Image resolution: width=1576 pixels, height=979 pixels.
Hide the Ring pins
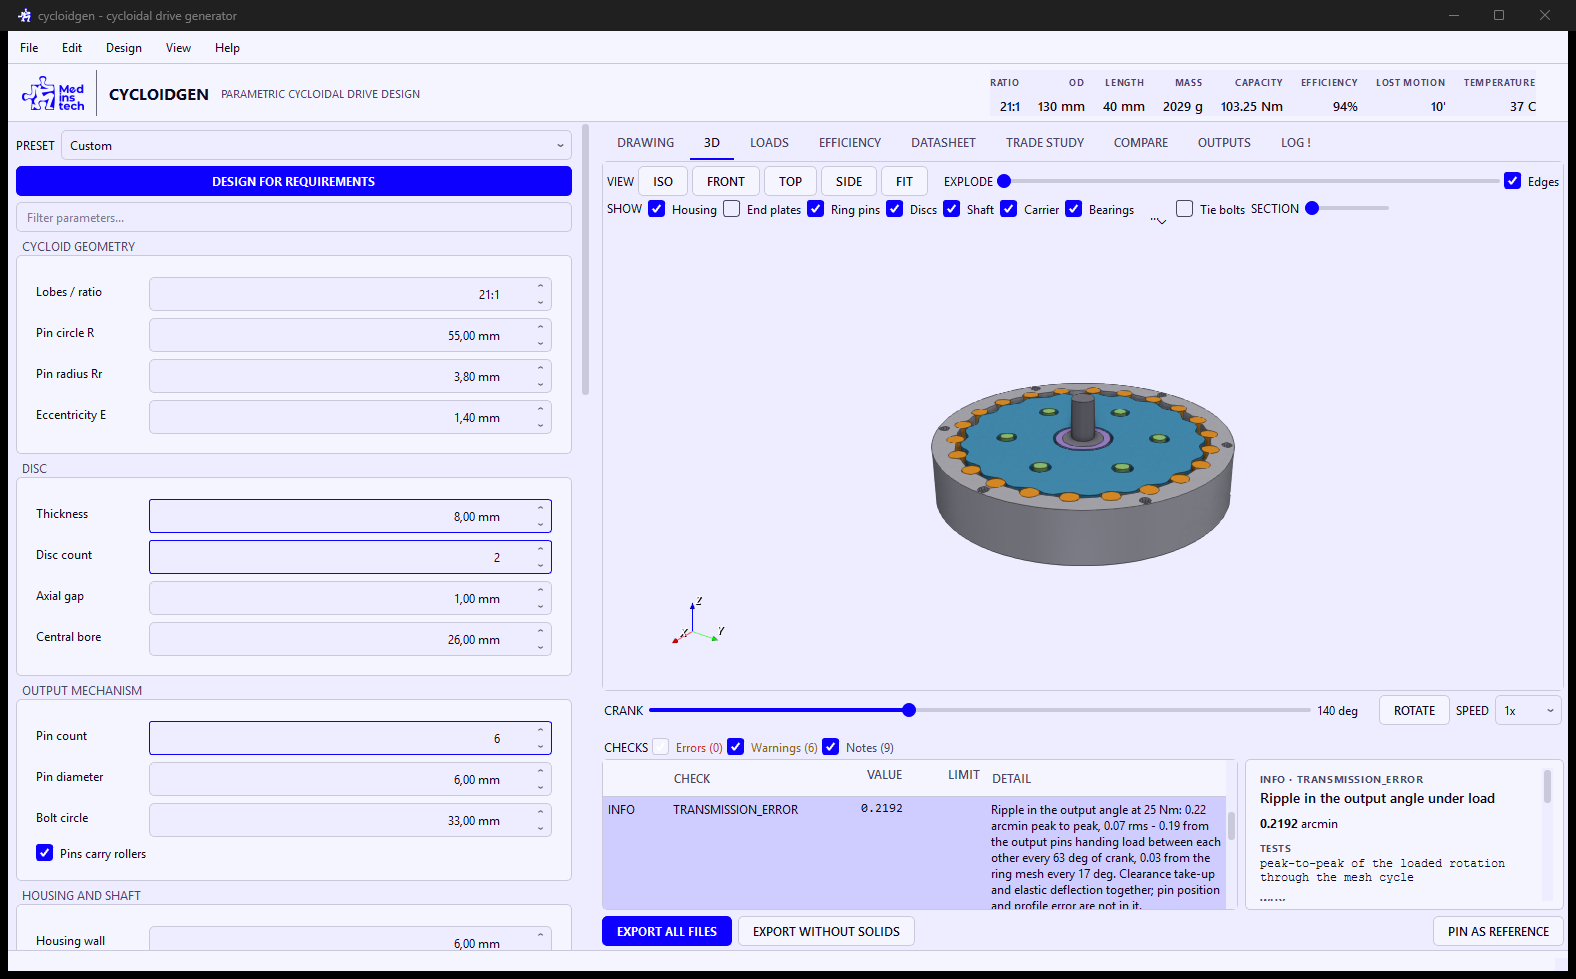pos(816,209)
